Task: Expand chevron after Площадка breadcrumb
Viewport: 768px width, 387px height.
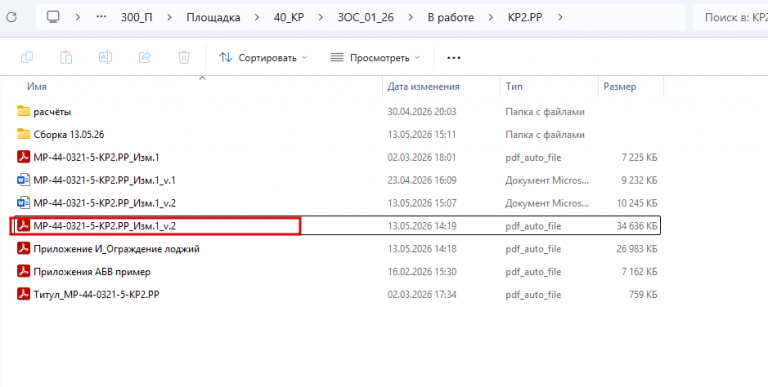Action: point(257,17)
